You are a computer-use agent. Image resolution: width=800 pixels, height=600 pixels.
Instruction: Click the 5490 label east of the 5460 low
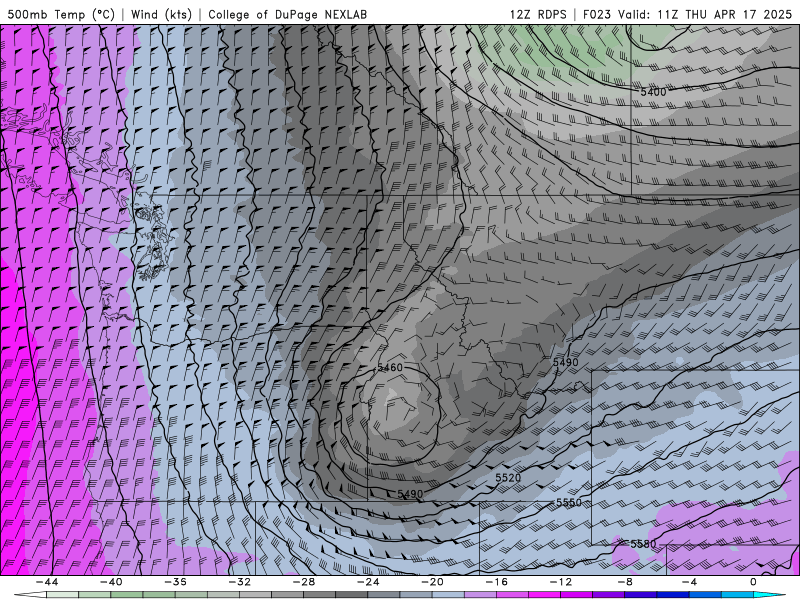[x=566, y=362]
